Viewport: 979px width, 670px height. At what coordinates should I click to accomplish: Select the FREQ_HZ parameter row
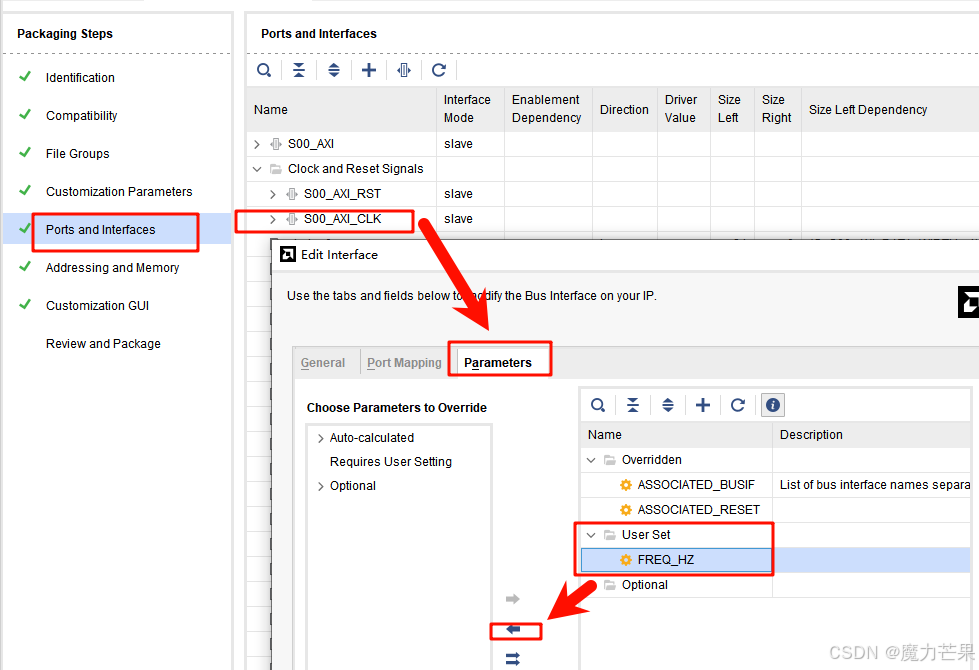tap(775, 560)
